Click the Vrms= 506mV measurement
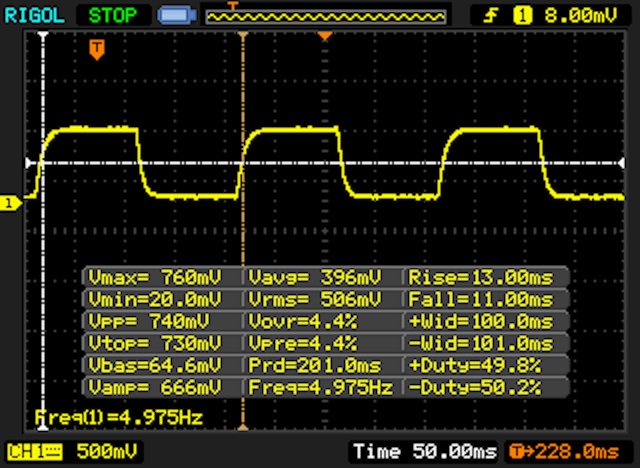Image resolution: width=640 pixels, height=468 pixels. tap(315, 299)
